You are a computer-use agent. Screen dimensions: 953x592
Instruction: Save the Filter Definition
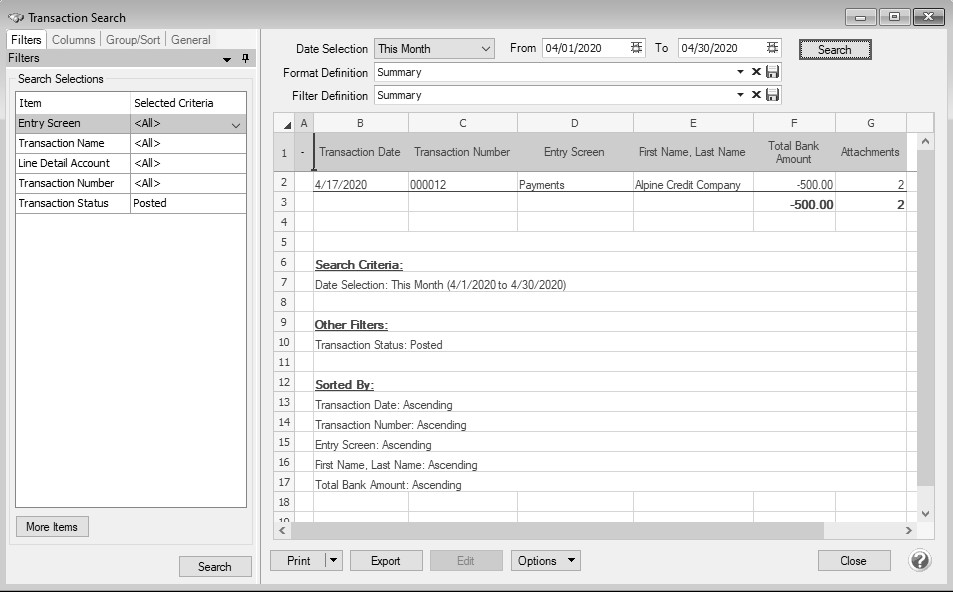click(772, 95)
